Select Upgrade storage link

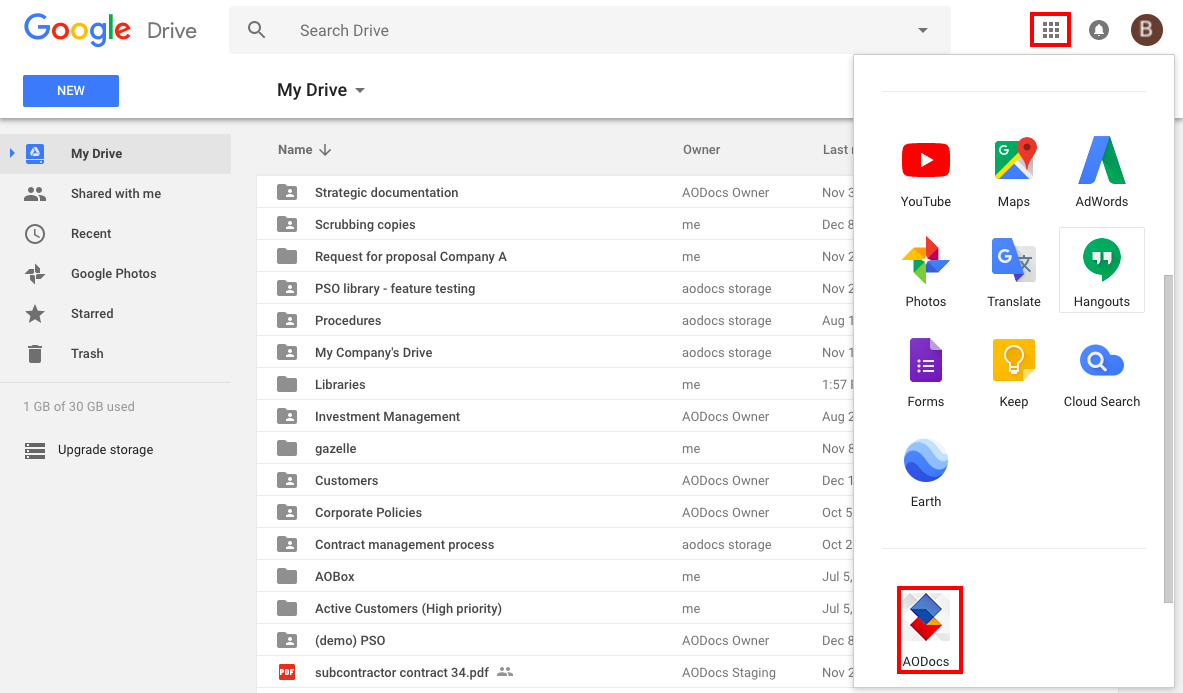(x=103, y=449)
